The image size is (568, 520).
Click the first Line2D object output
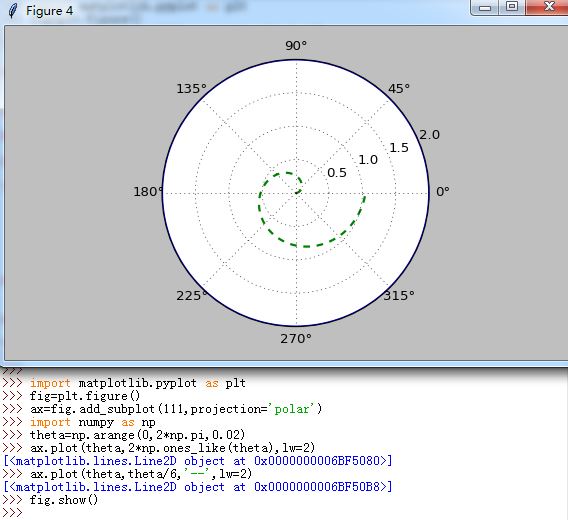pos(198,461)
